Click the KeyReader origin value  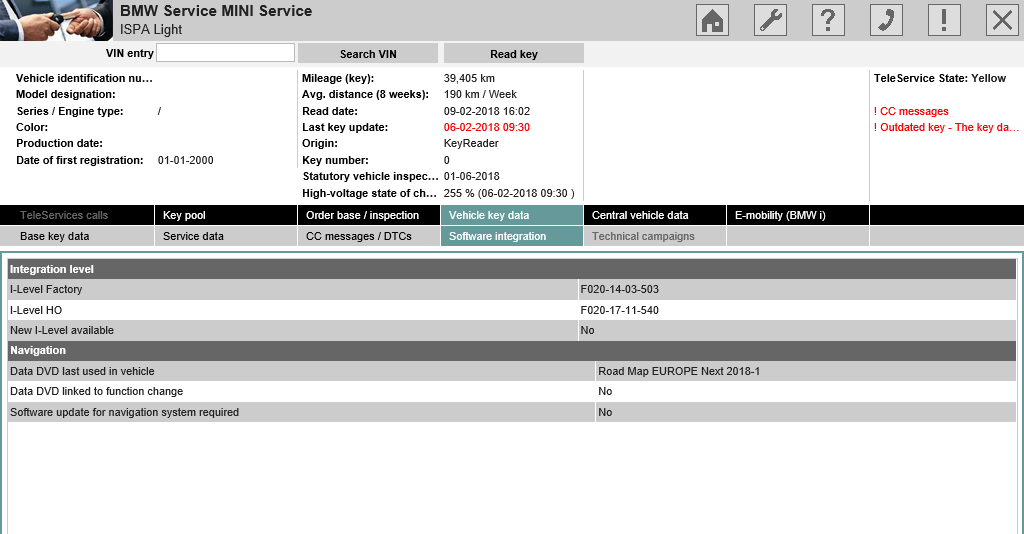(471, 144)
